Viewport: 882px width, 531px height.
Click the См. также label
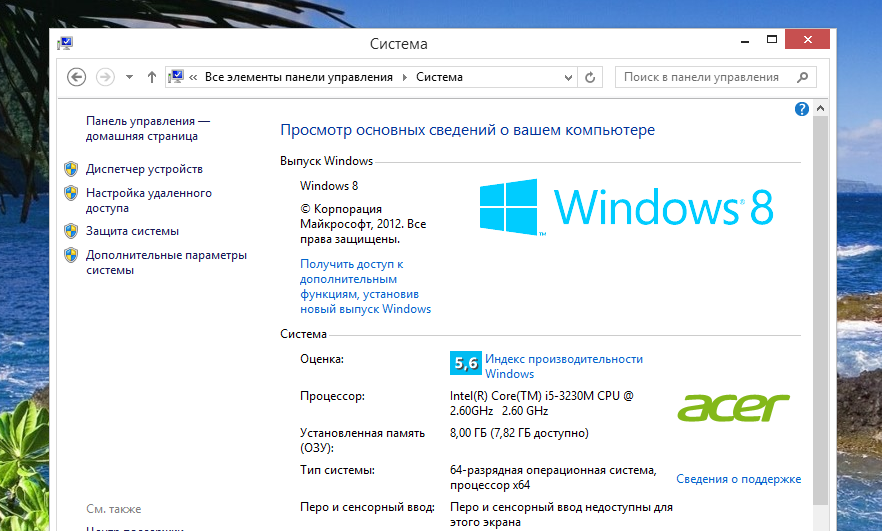(114, 509)
